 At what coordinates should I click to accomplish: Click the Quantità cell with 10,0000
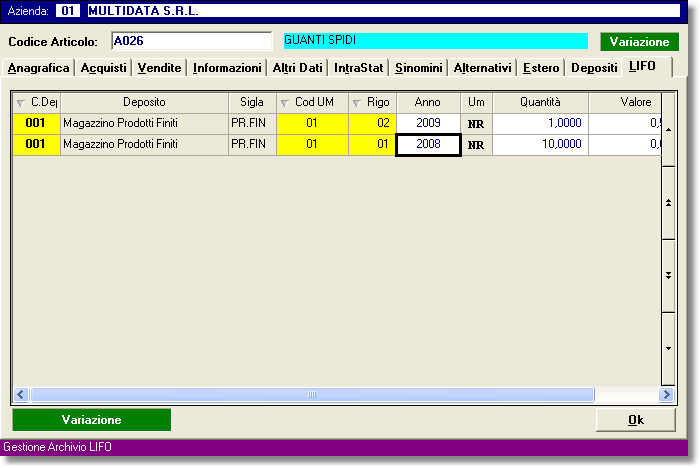coord(538,144)
